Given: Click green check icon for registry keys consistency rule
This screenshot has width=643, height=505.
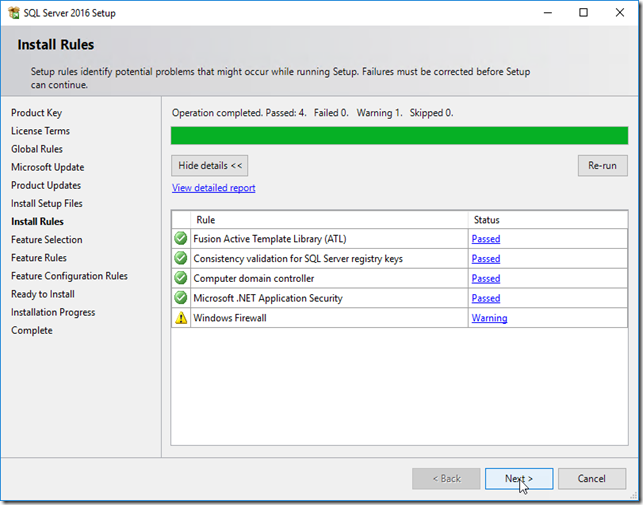Looking at the screenshot, I should click(x=180, y=258).
